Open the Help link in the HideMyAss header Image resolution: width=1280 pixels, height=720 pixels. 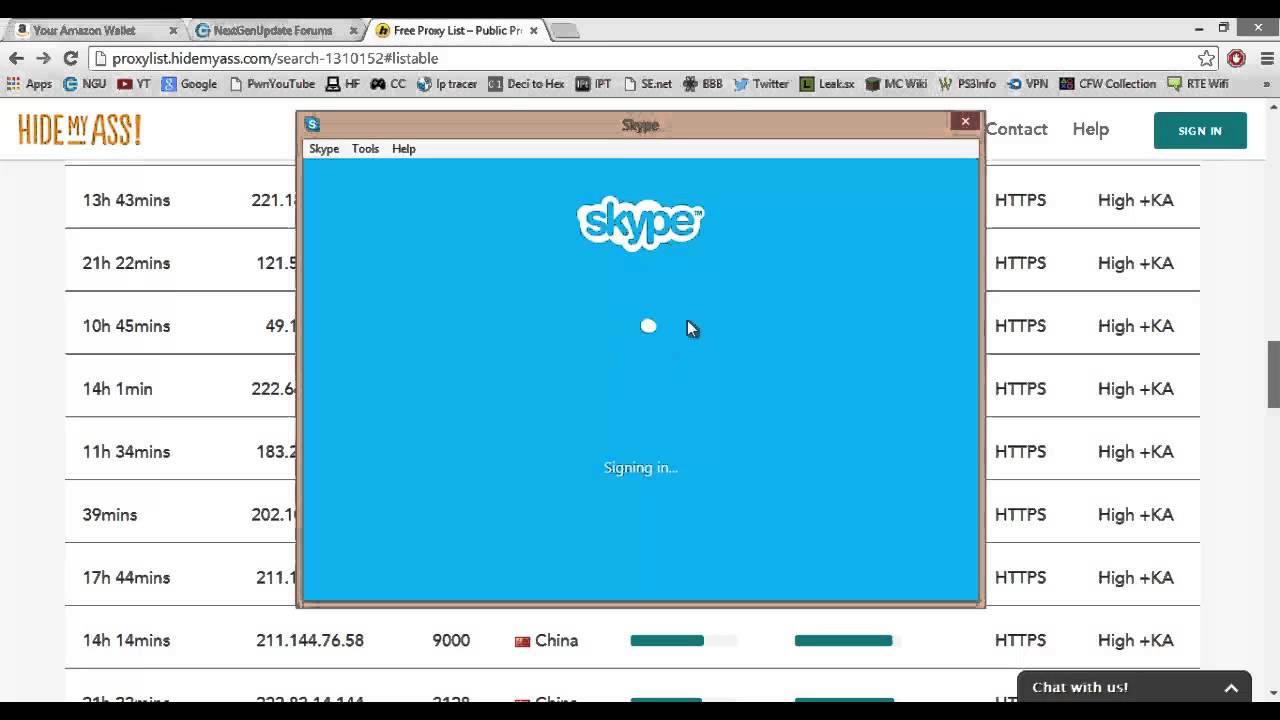(1090, 129)
